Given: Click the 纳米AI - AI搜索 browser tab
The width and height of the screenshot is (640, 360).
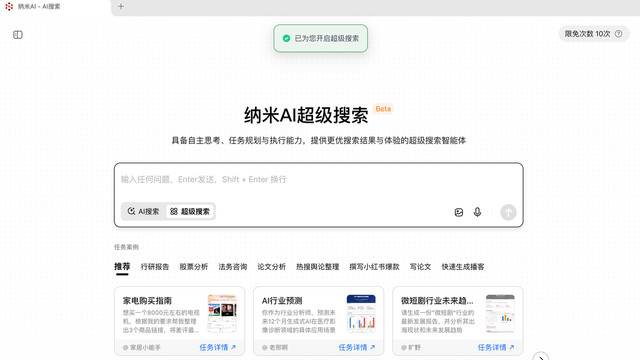Looking at the screenshot, I should [55, 7].
